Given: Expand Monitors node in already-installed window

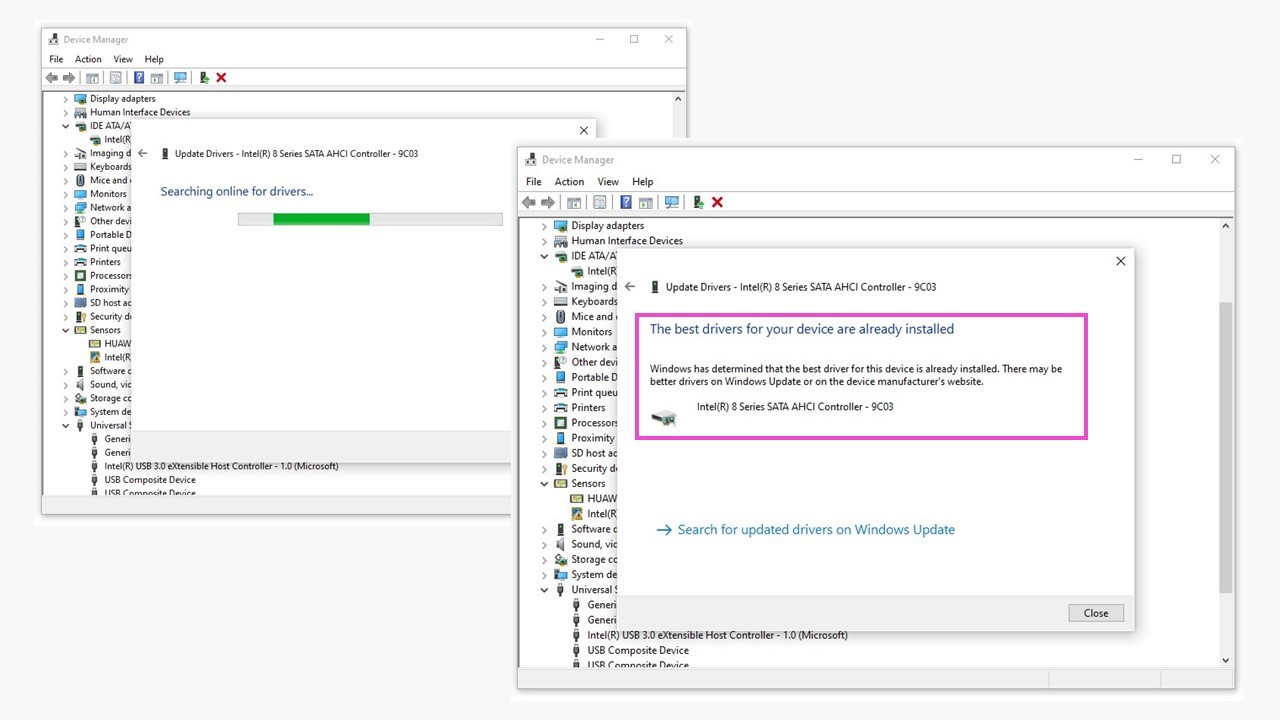Looking at the screenshot, I should coord(545,332).
